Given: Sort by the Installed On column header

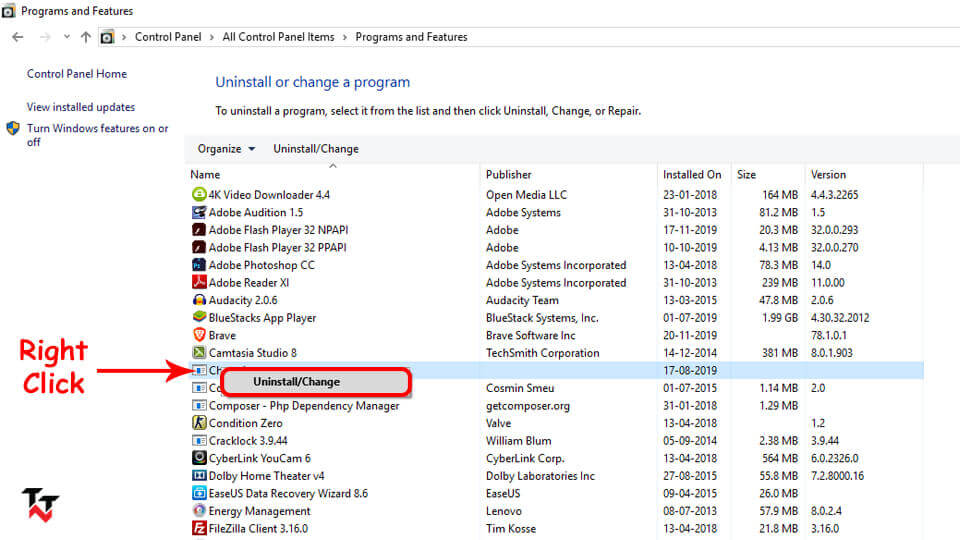Looking at the screenshot, I should [692, 174].
